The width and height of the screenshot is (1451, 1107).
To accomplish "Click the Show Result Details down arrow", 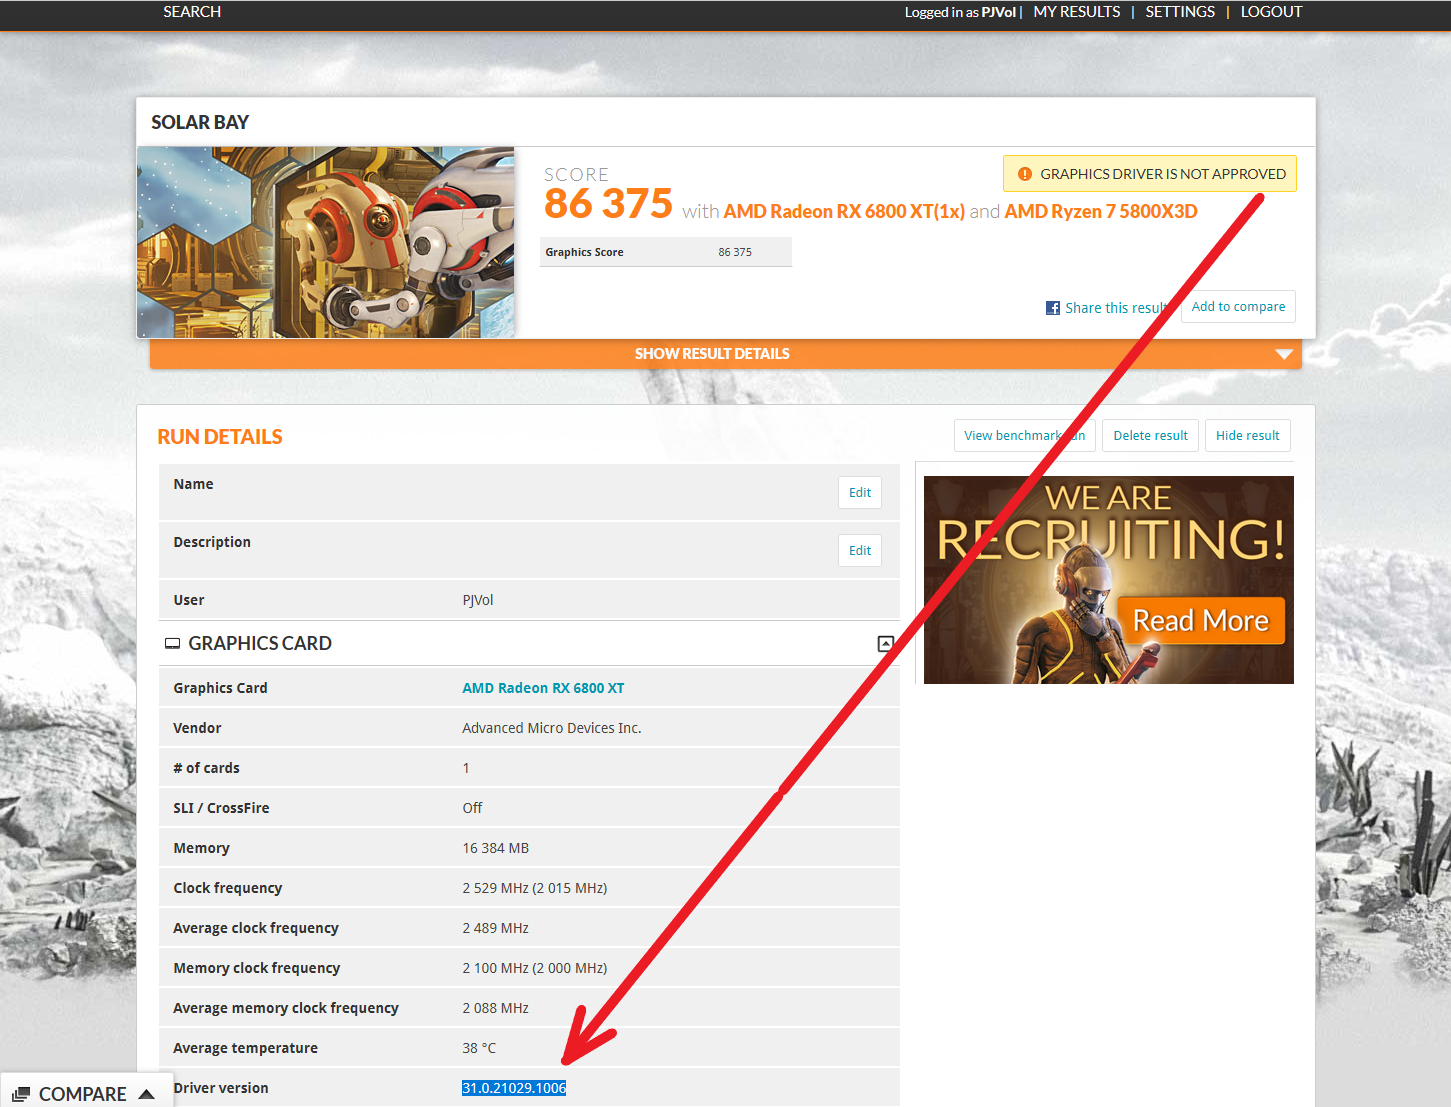I will click(1284, 354).
